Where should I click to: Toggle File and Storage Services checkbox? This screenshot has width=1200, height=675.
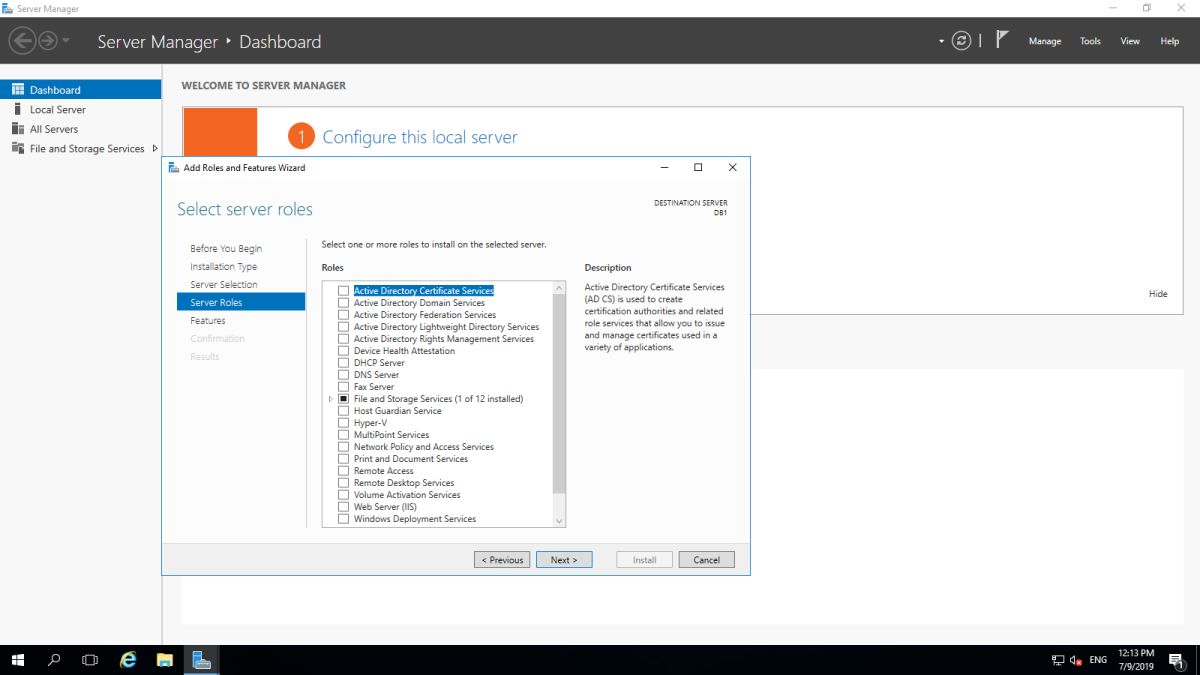pyautogui.click(x=344, y=399)
